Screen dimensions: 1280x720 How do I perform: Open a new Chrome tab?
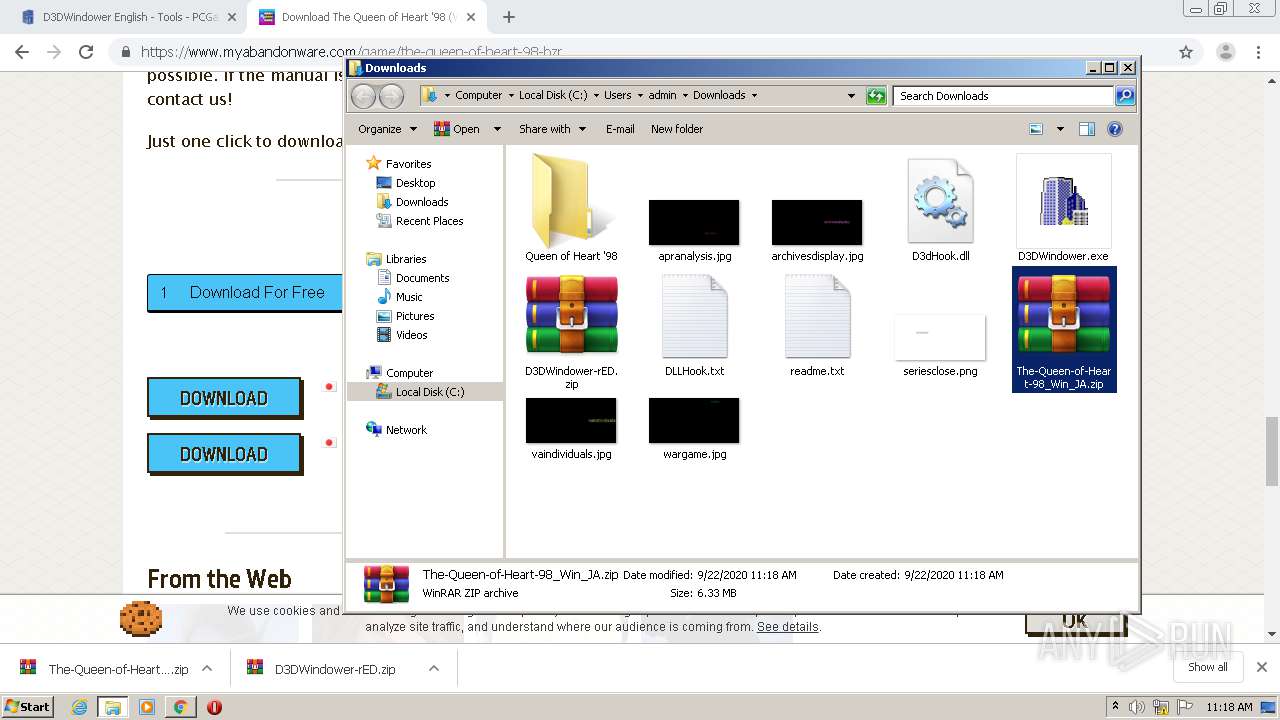point(509,17)
